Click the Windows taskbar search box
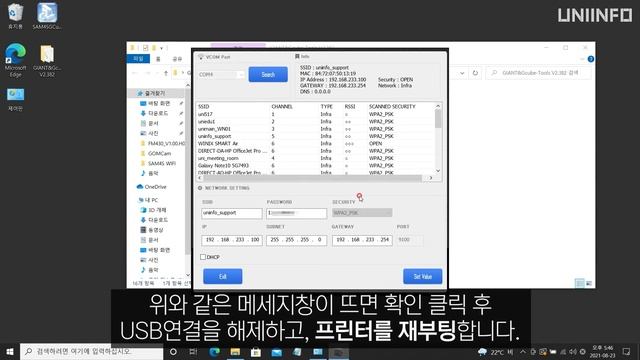The height and width of the screenshot is (360, 640). coord(92,351)
